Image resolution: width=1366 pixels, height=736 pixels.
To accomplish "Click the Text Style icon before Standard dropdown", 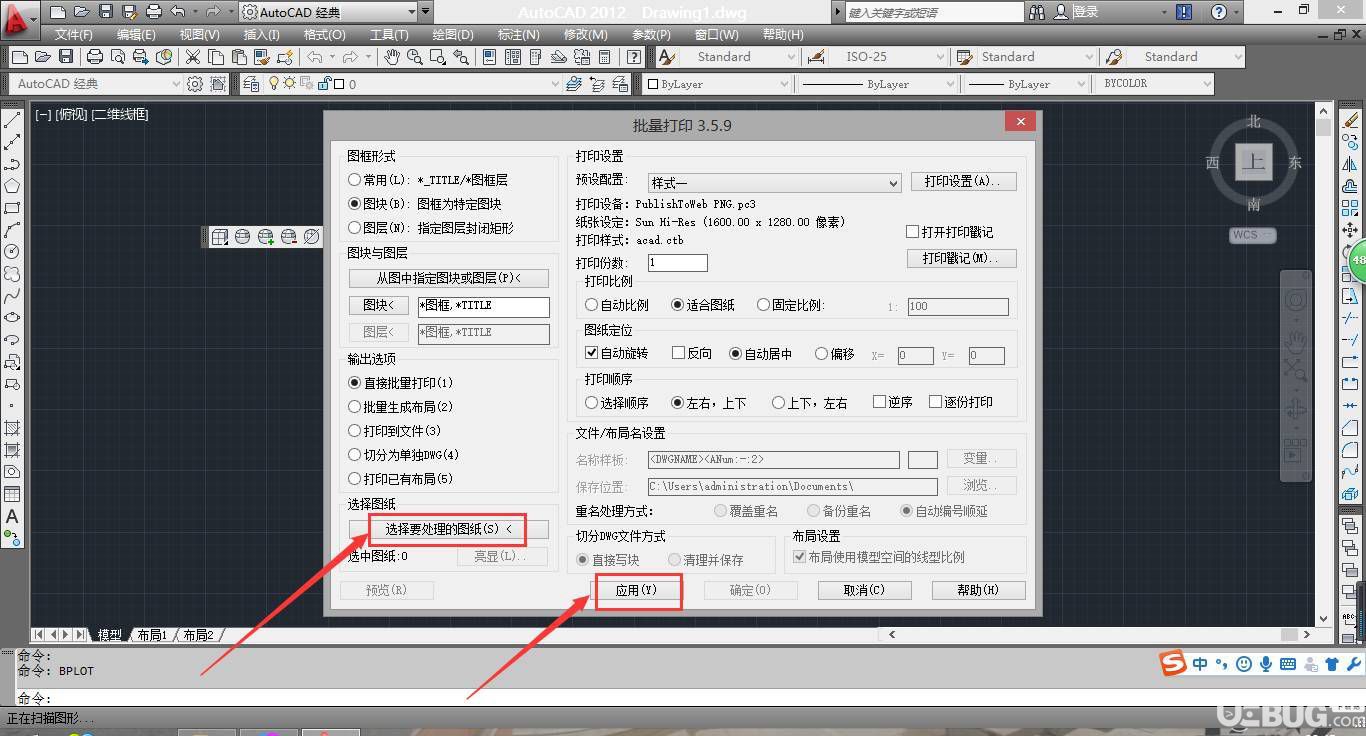I will [667, 57].
